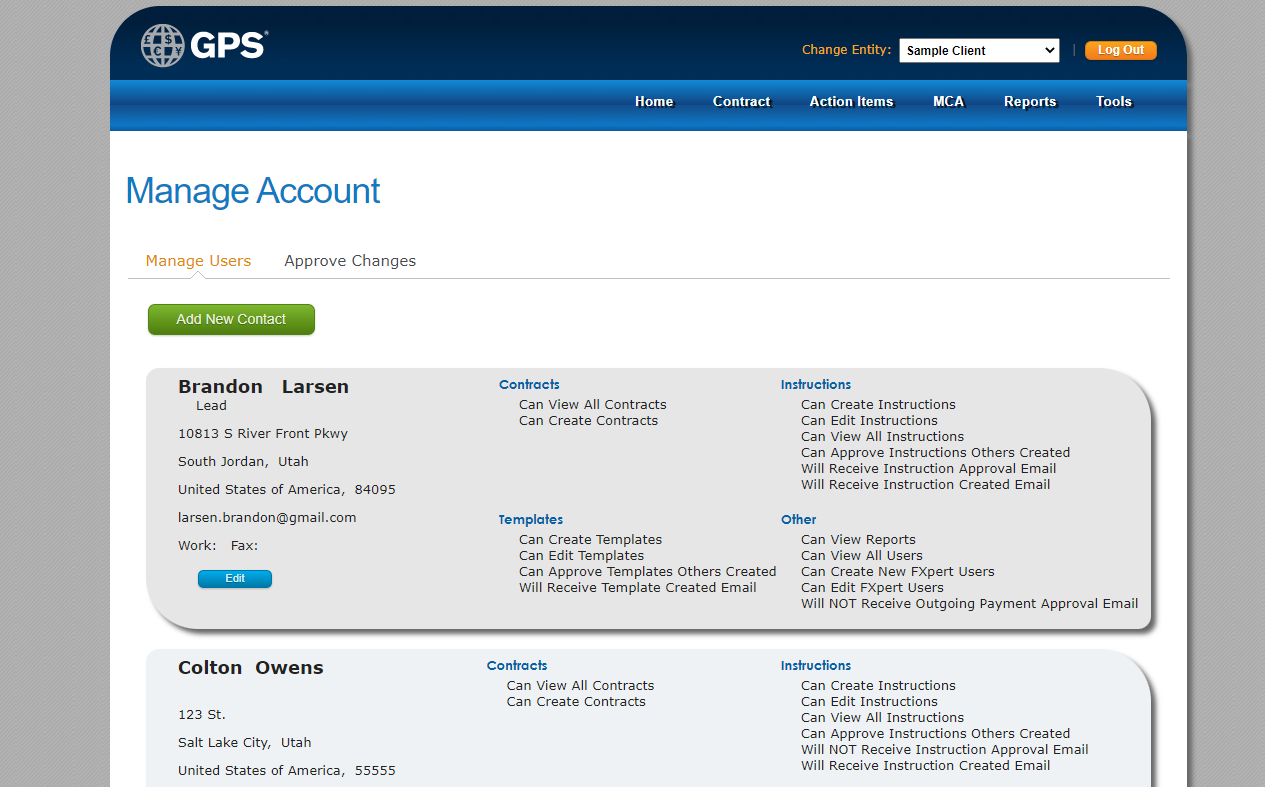The image size is (1265, 787).
Task: Click Colton's Can Approve Instructions Others Created
Action: 935,734
